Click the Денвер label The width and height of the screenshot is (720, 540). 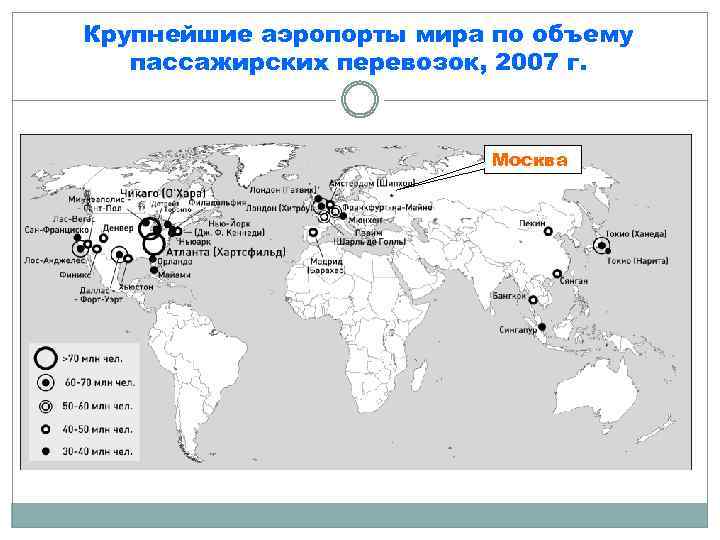[x=118, y=228]
